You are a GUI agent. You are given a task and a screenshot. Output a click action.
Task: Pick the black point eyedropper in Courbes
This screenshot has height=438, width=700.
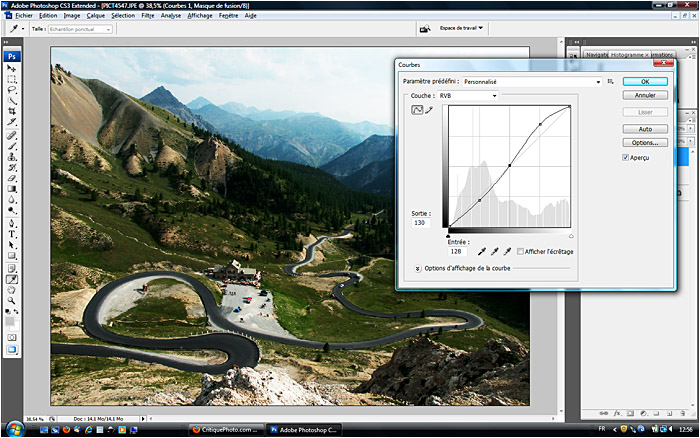[x=482, y=252]
